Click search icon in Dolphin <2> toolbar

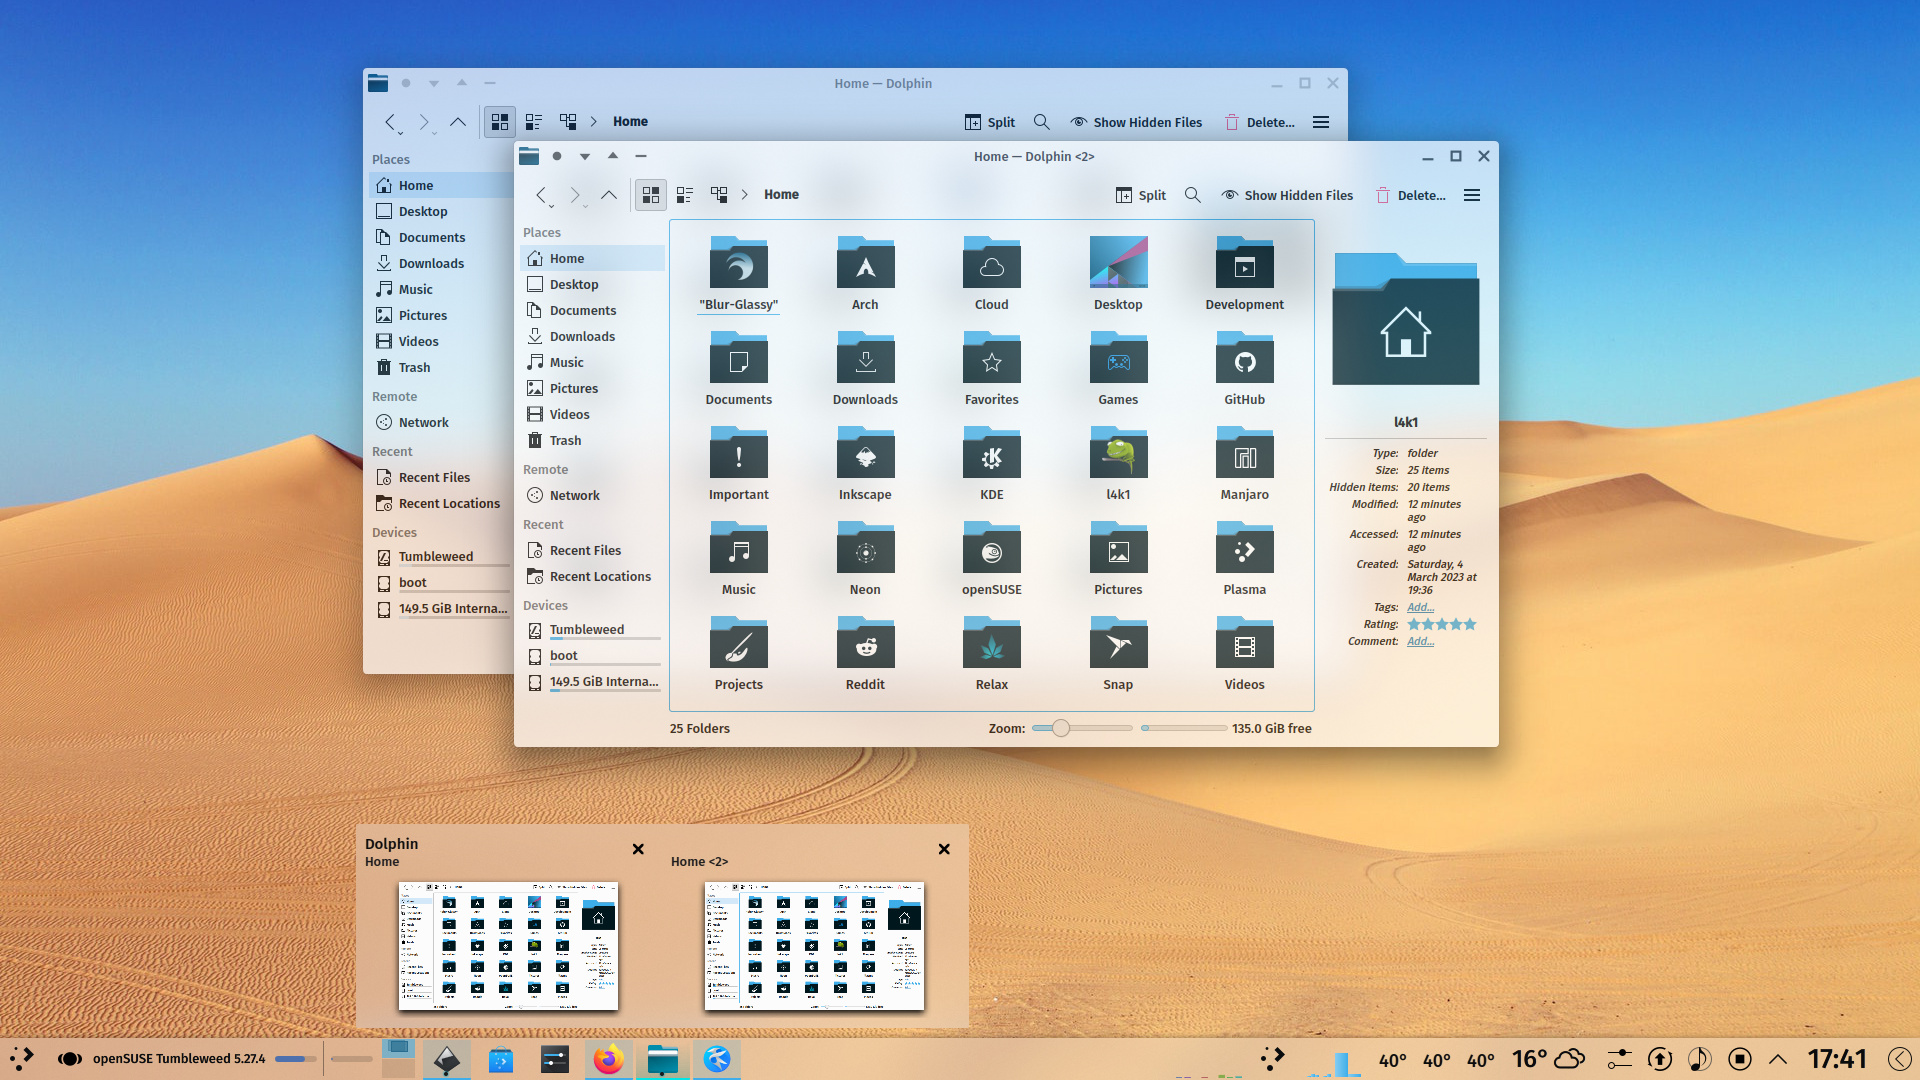[x=1193, y=195]
